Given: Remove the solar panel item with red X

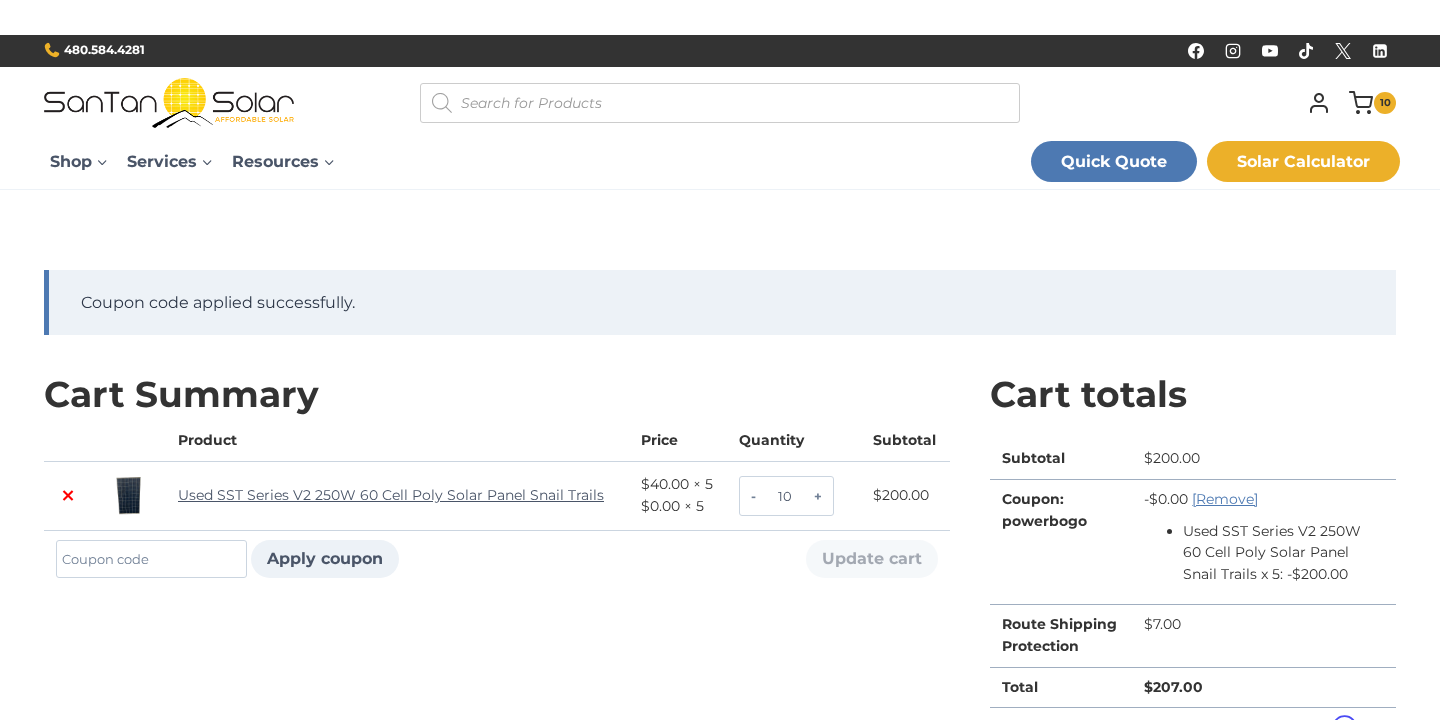Looking at the screenshot, I should tap(68, 496).
